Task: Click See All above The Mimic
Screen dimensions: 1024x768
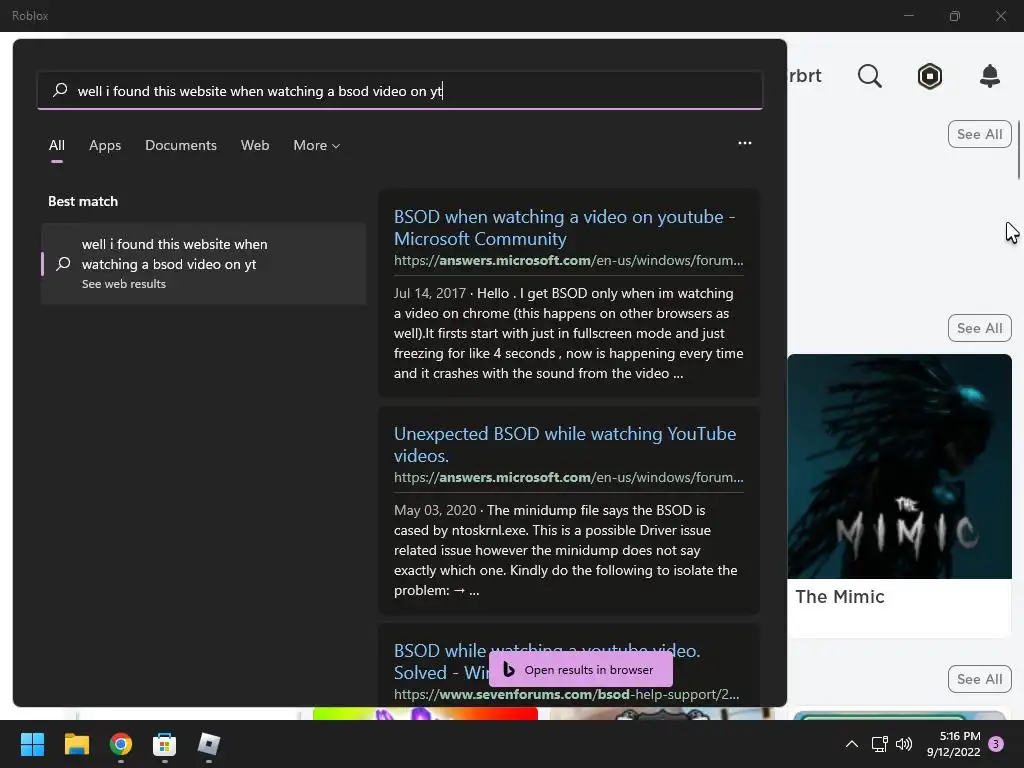Action: [x=979, y=328]
